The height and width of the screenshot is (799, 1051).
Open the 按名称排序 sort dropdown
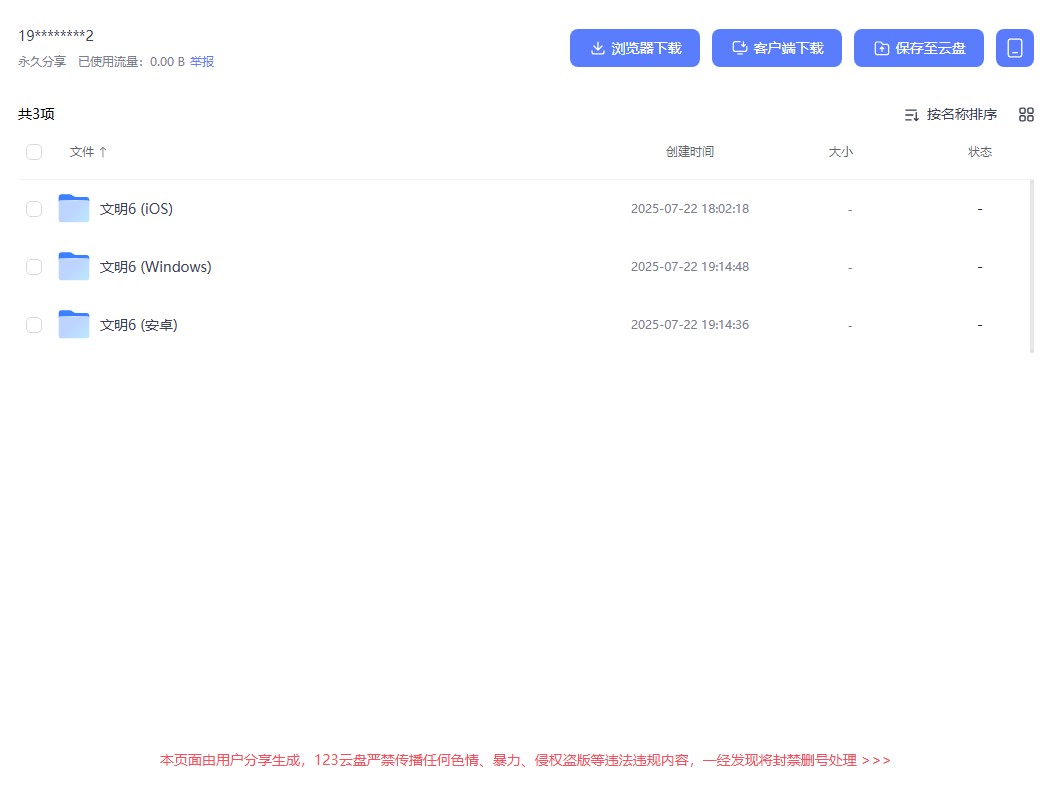click(x=961, y=114)
